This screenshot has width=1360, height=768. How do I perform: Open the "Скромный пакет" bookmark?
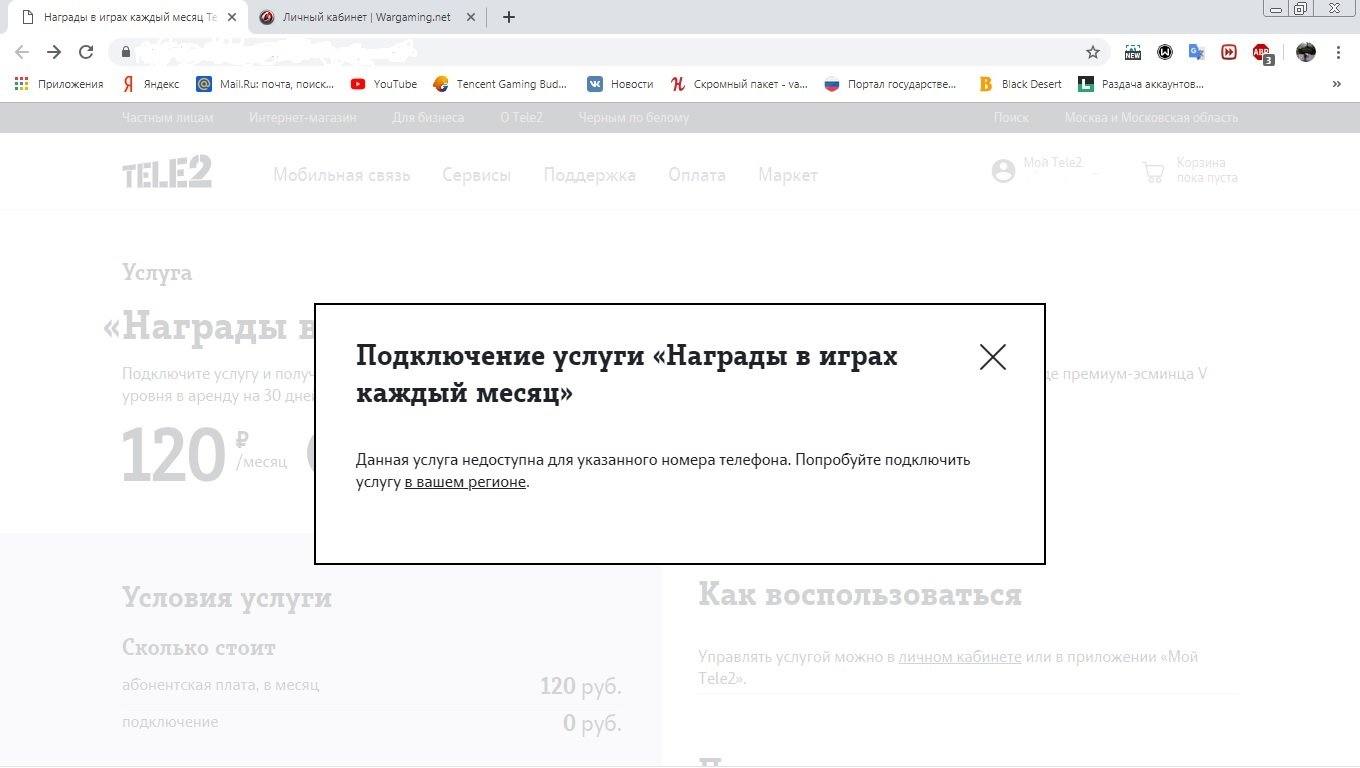point(740,84)
